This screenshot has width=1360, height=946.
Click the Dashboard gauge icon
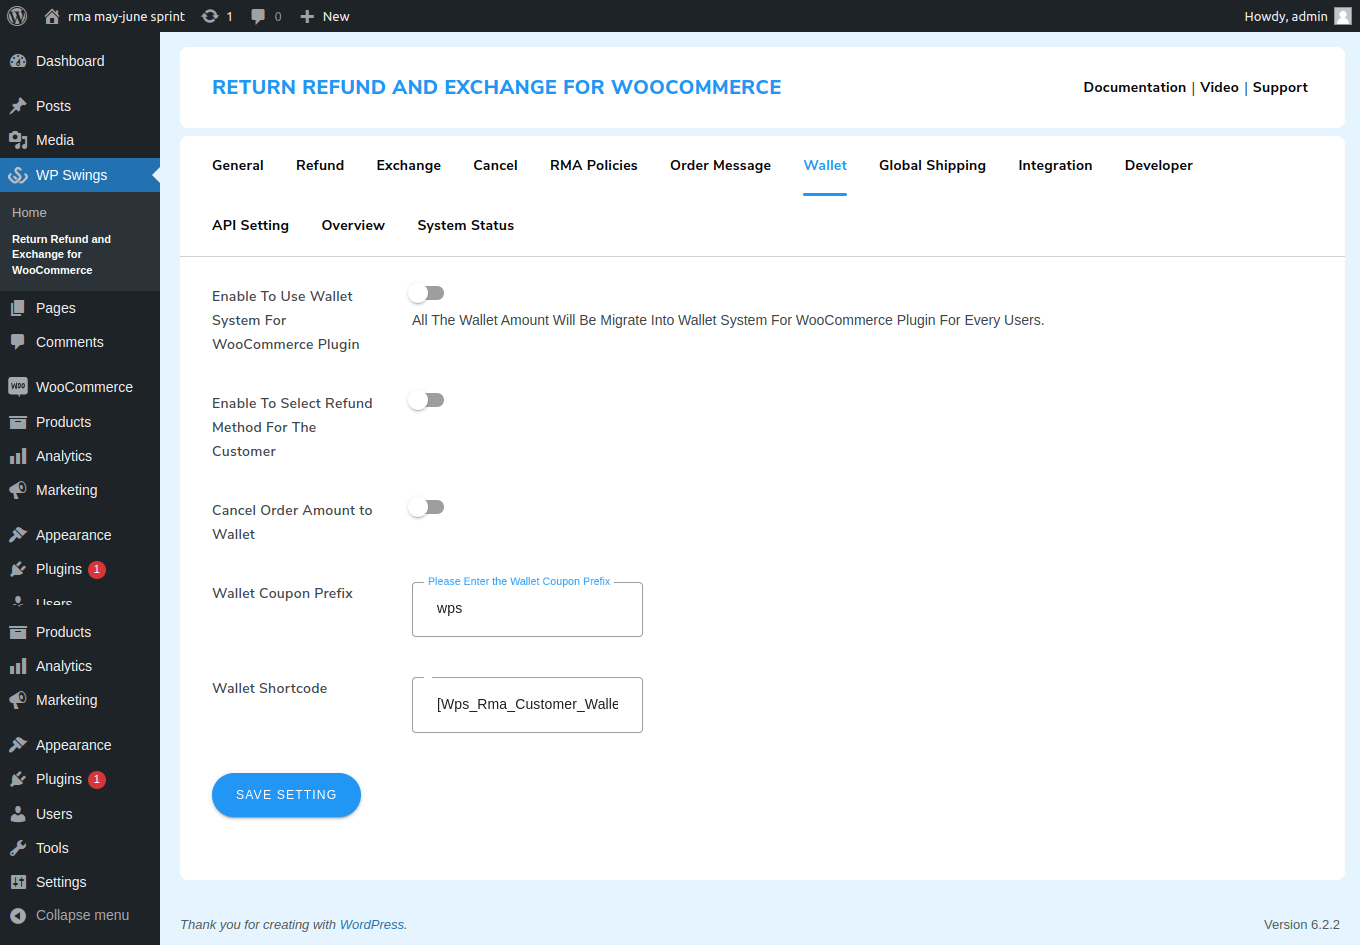18,61
